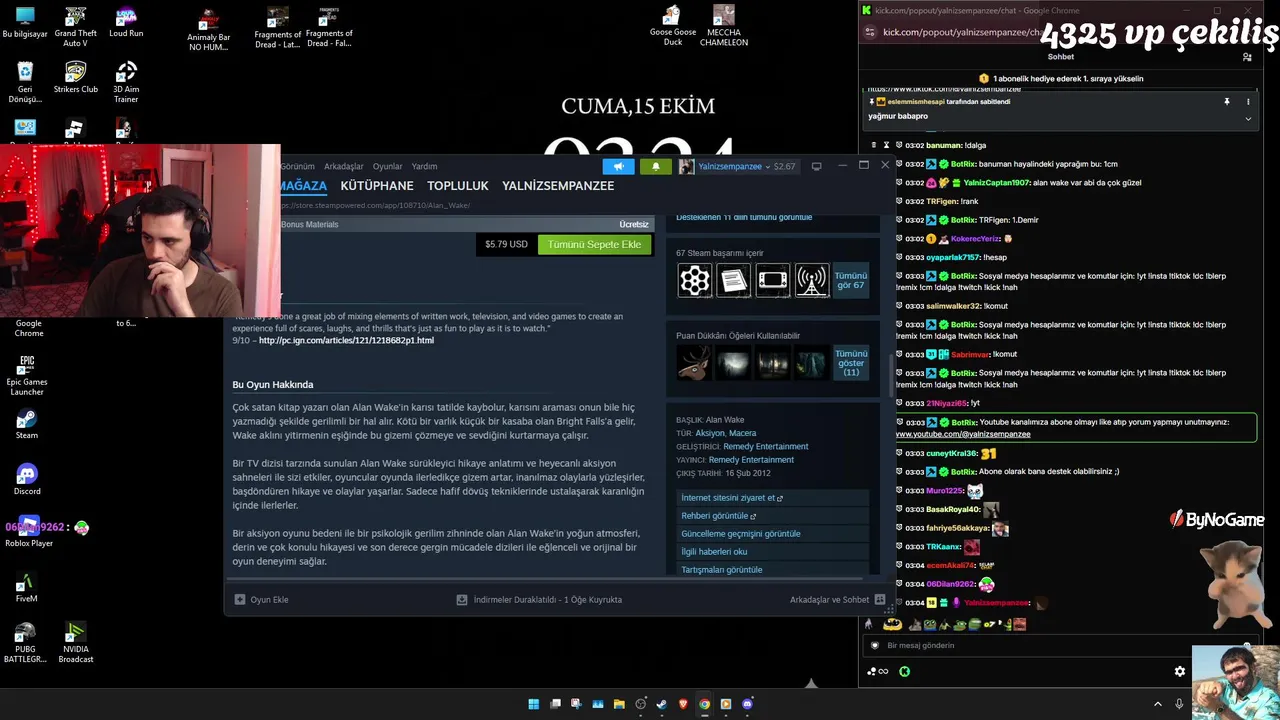Open Brave browser from taskbar
The width and height of the screenshot is (1280, 720).
coord(684,704)
